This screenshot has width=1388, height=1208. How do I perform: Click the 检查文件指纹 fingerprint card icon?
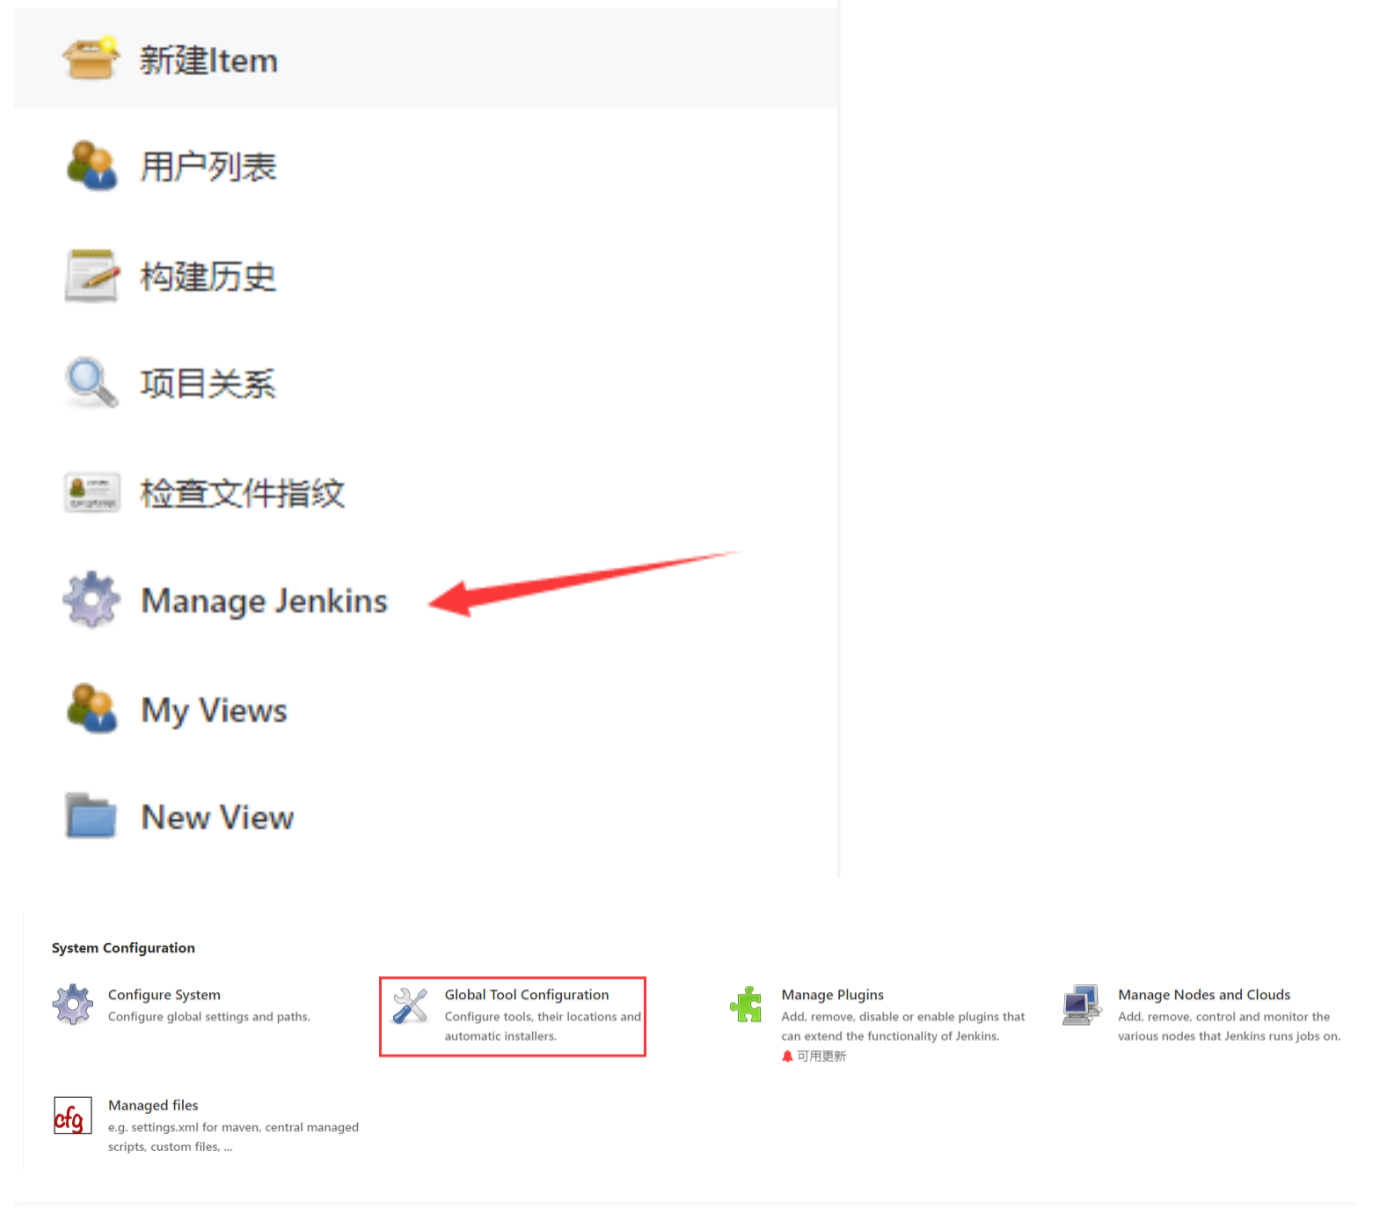(92, 492)
